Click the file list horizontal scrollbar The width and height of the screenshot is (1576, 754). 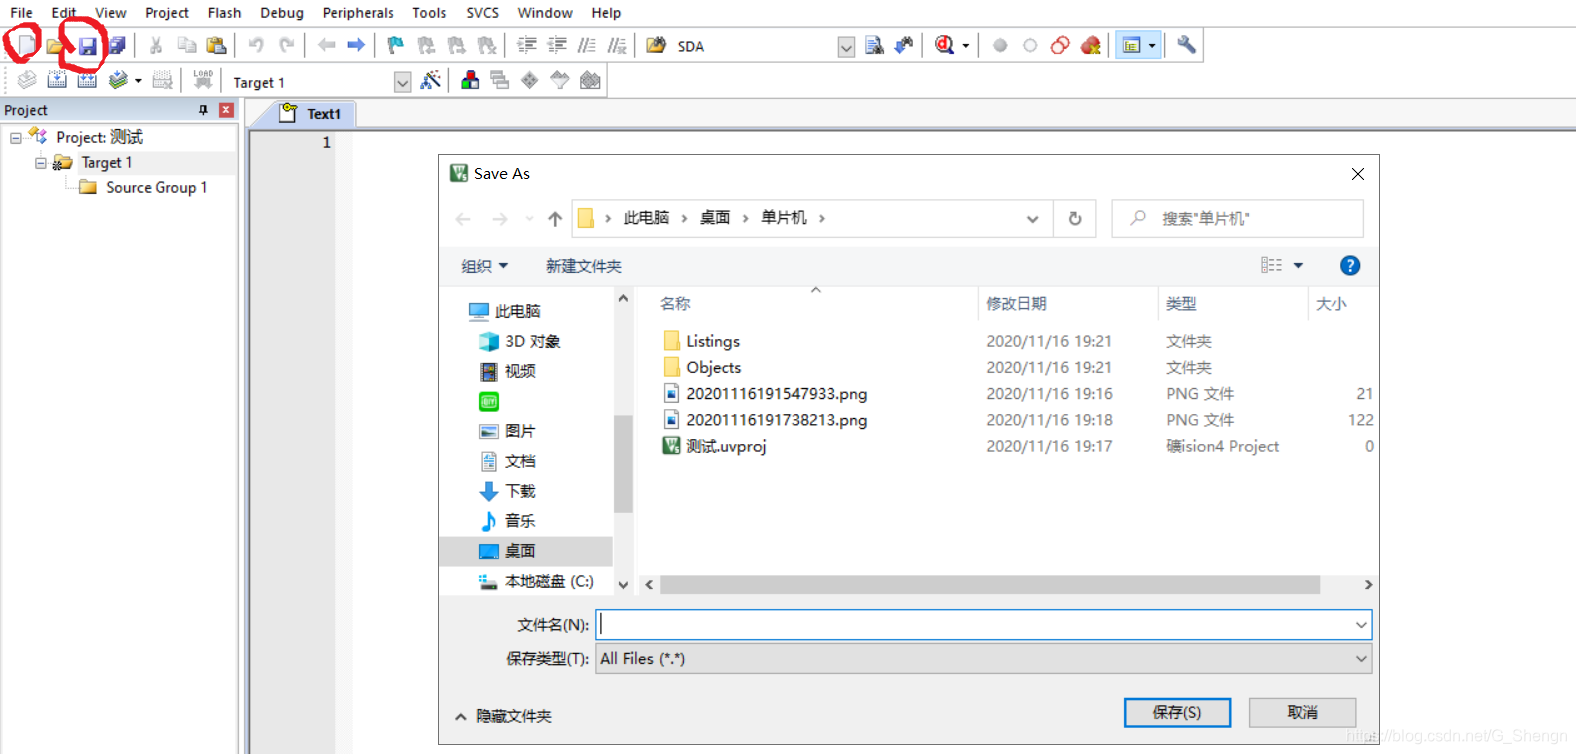(x=990, y=584)
